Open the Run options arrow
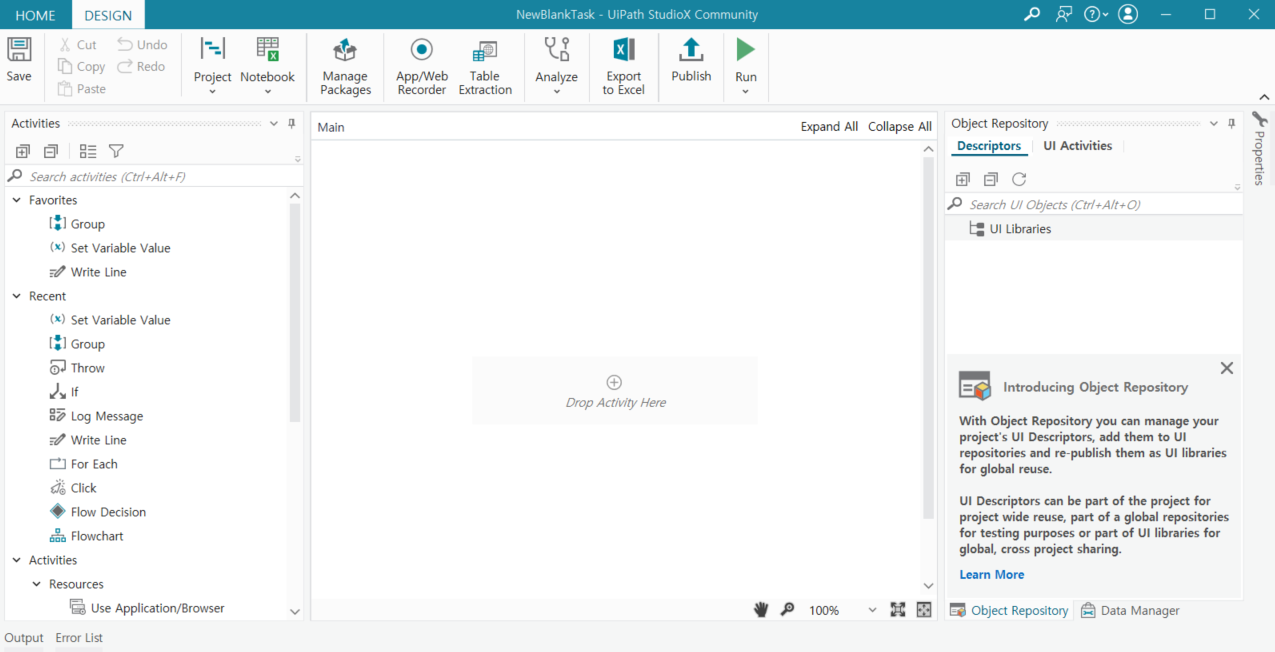1275x652 pixels. [746, 91]
